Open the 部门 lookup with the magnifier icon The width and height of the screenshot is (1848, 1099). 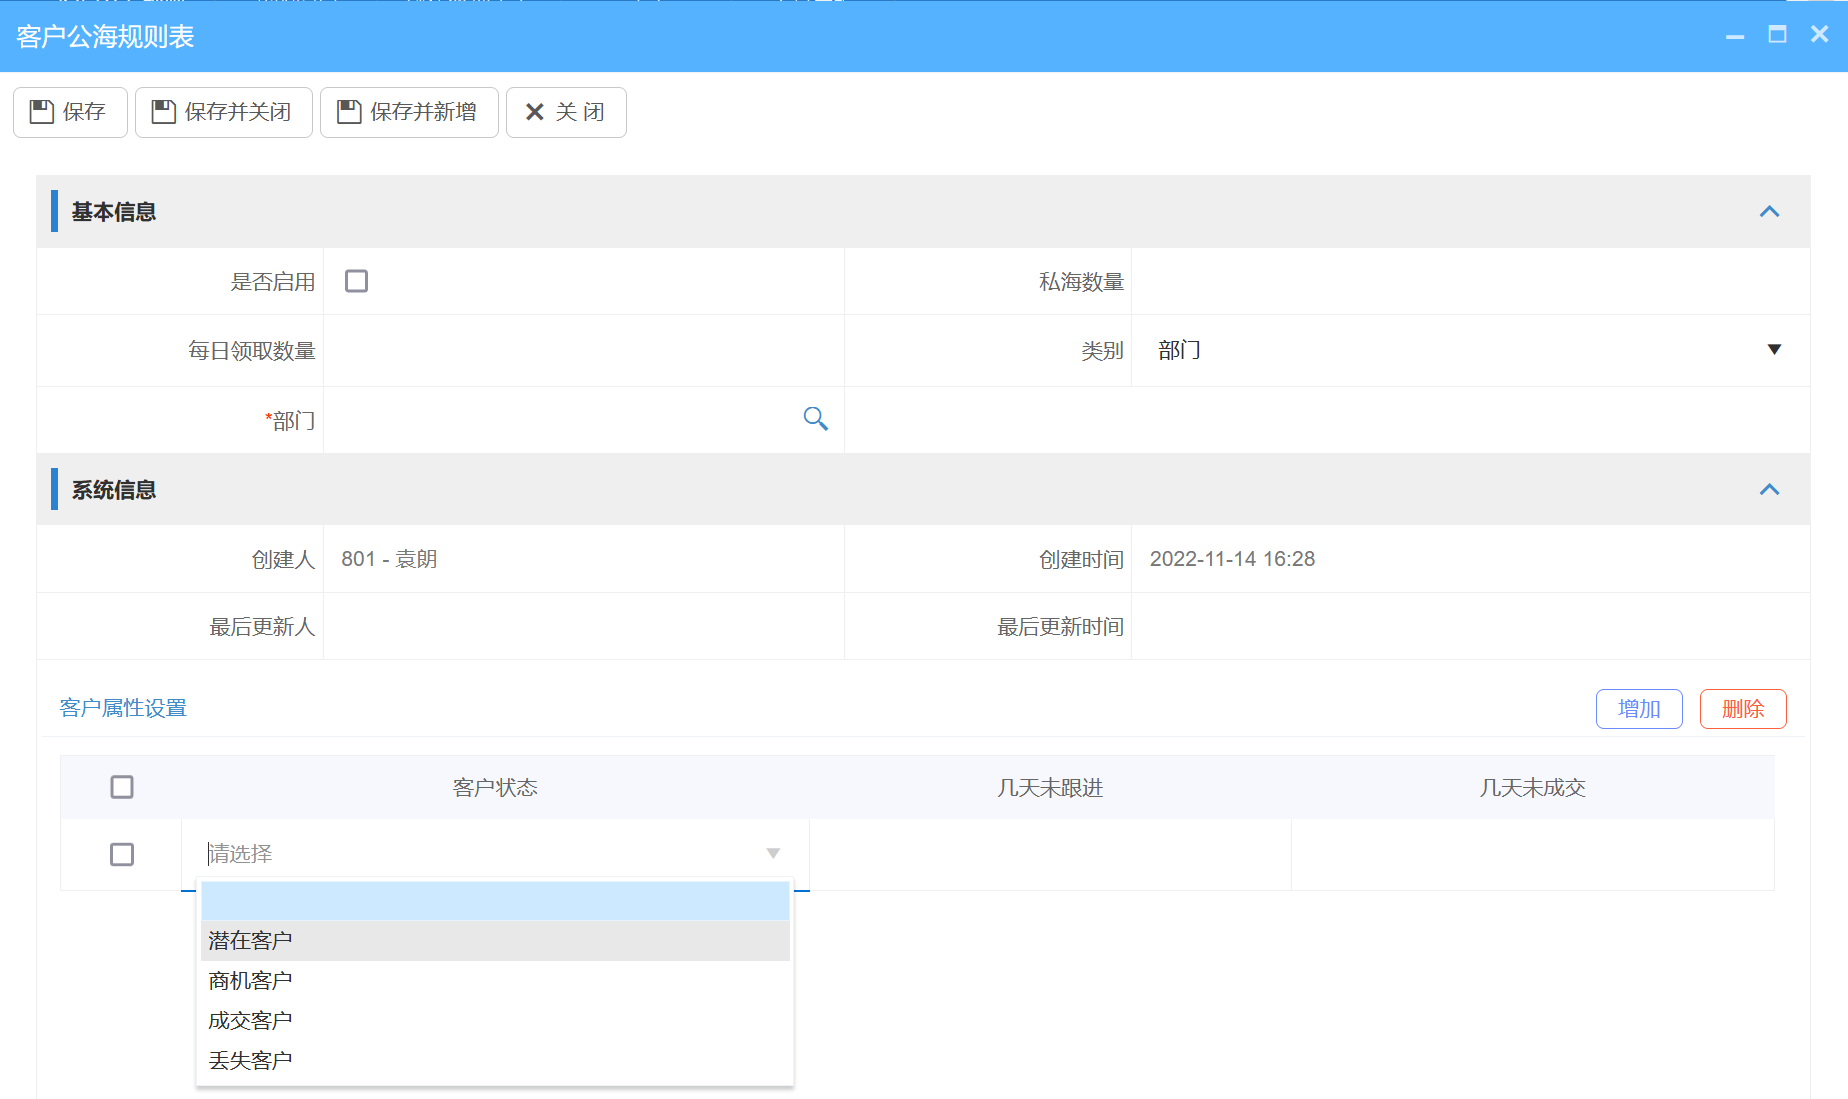coord(815,419)
